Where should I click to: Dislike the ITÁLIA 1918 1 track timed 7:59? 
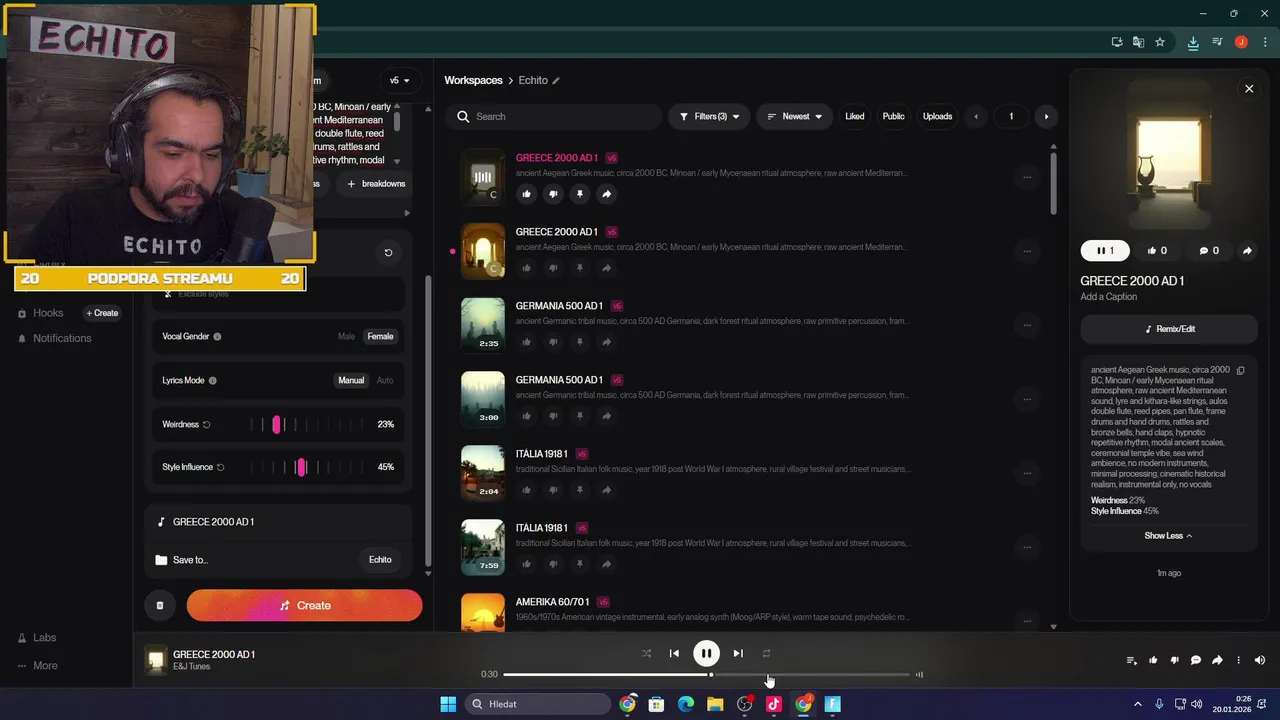(553, 564)
